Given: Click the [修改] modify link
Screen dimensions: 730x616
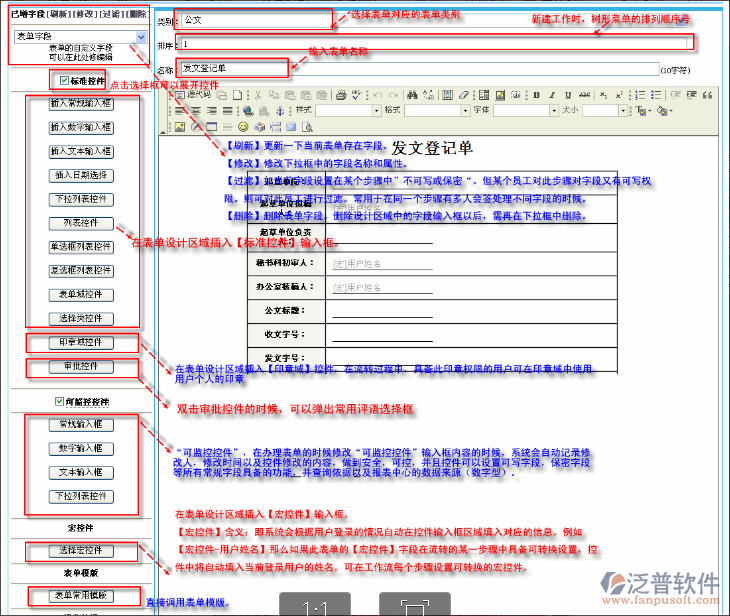Looking at the screenshot, I should point(85,14).
